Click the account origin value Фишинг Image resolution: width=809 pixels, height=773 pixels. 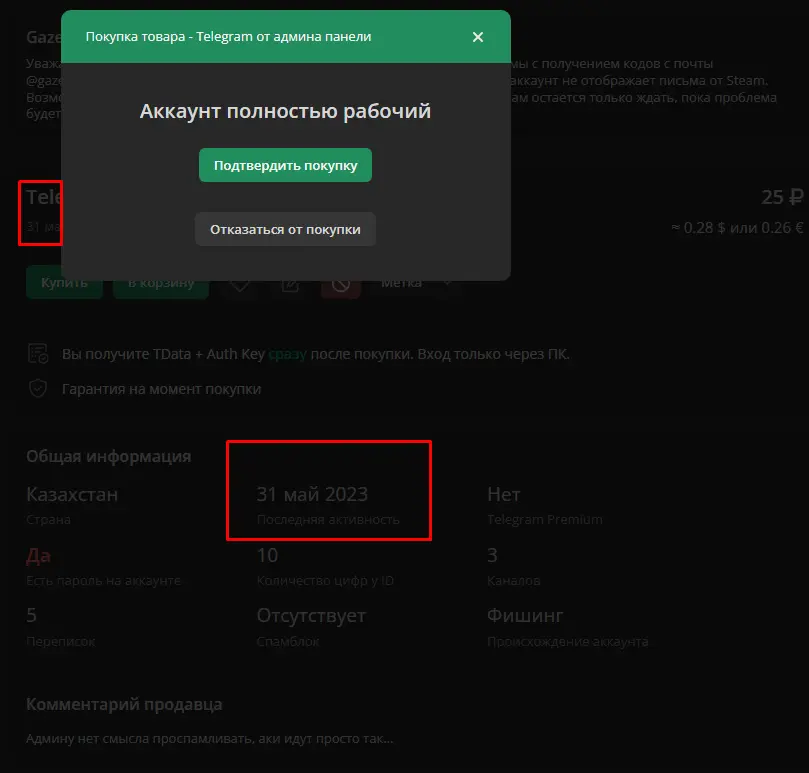pyautogui.click(x=525, y=615)
